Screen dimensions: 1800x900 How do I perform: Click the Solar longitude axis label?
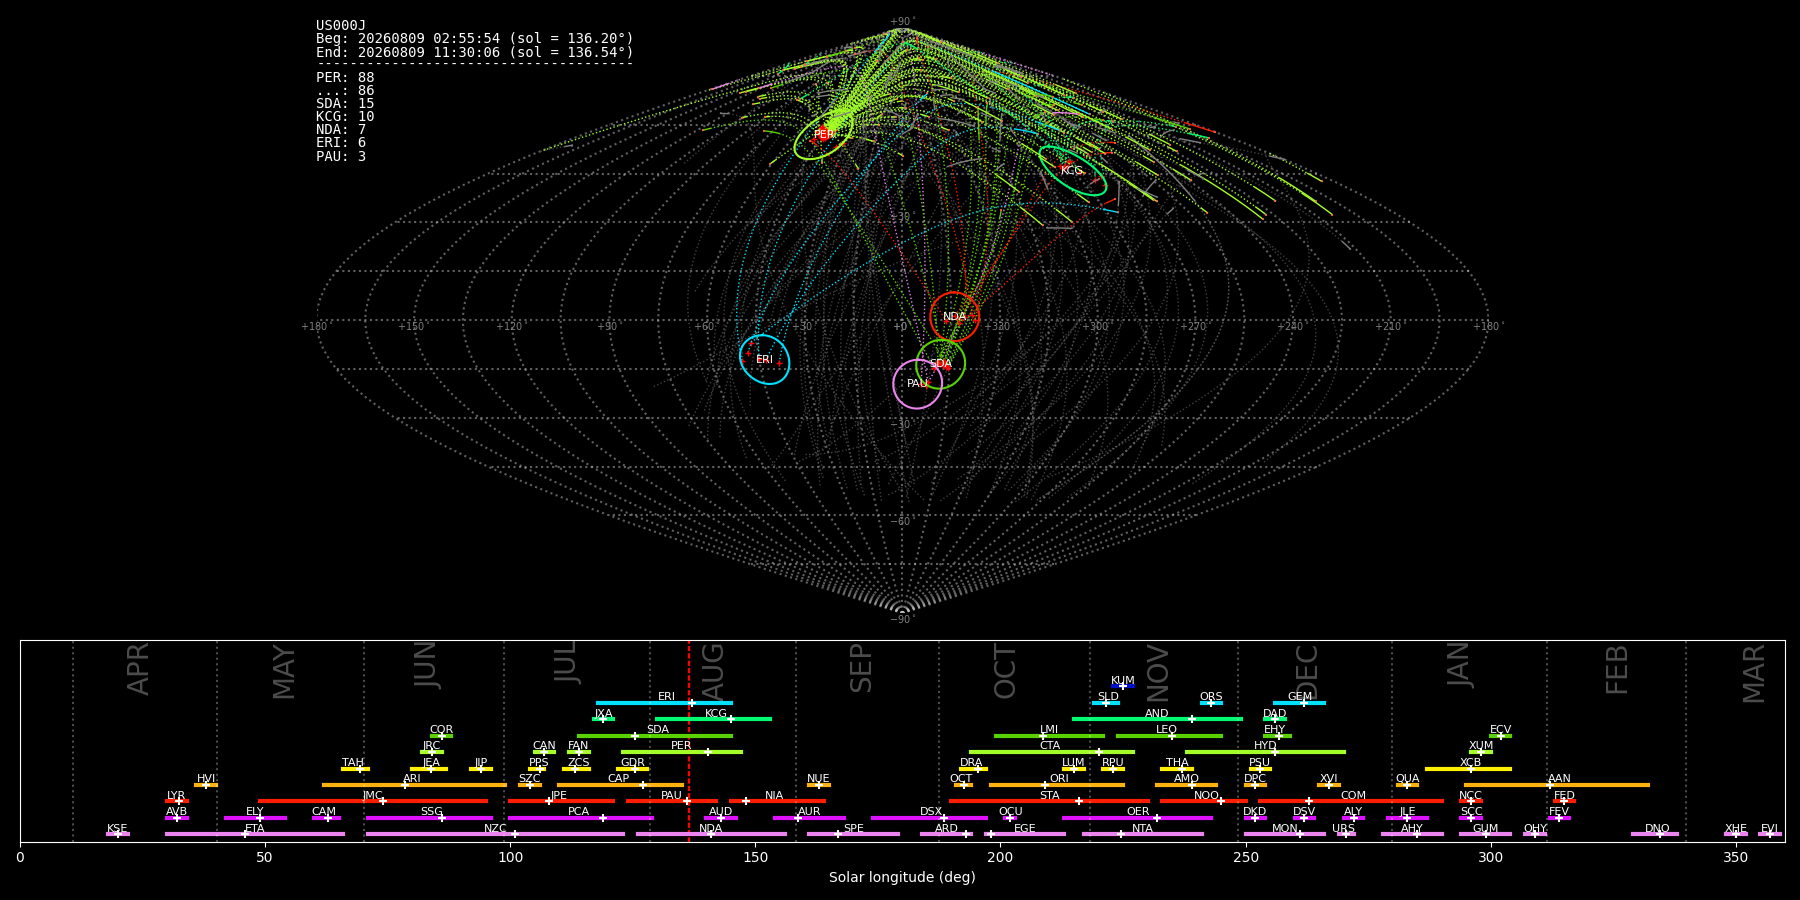click(902, 877)
